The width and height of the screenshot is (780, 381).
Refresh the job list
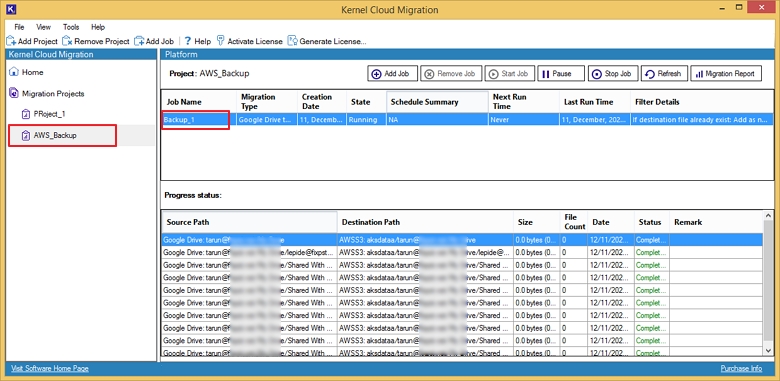tap(664, 74)
